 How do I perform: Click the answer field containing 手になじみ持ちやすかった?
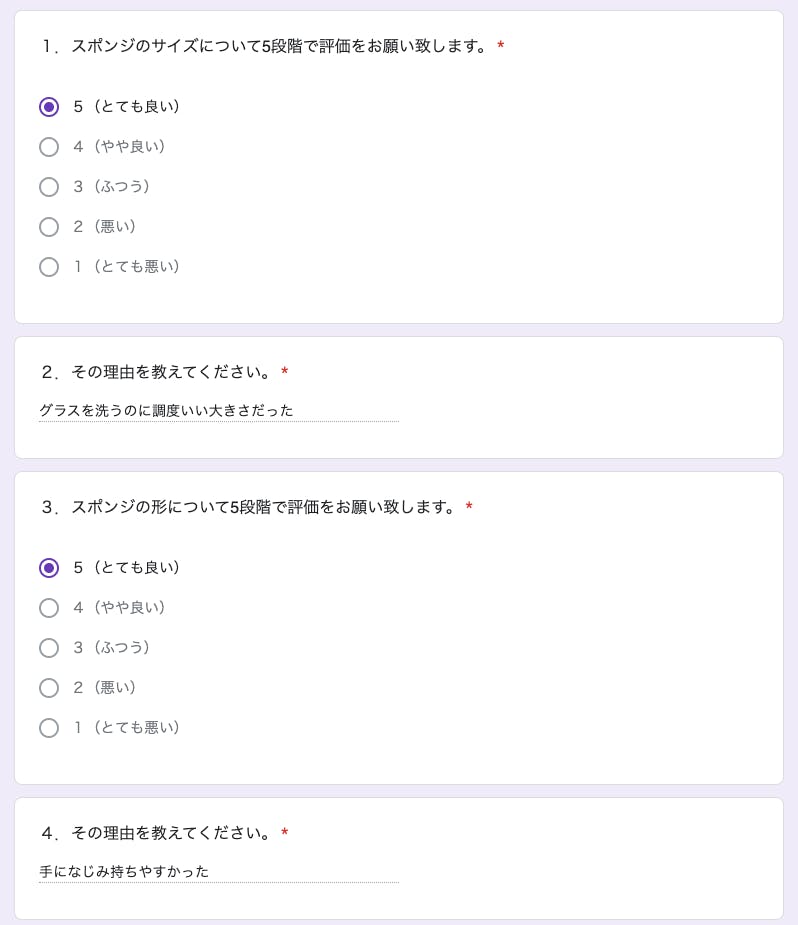tap(218, 871)
